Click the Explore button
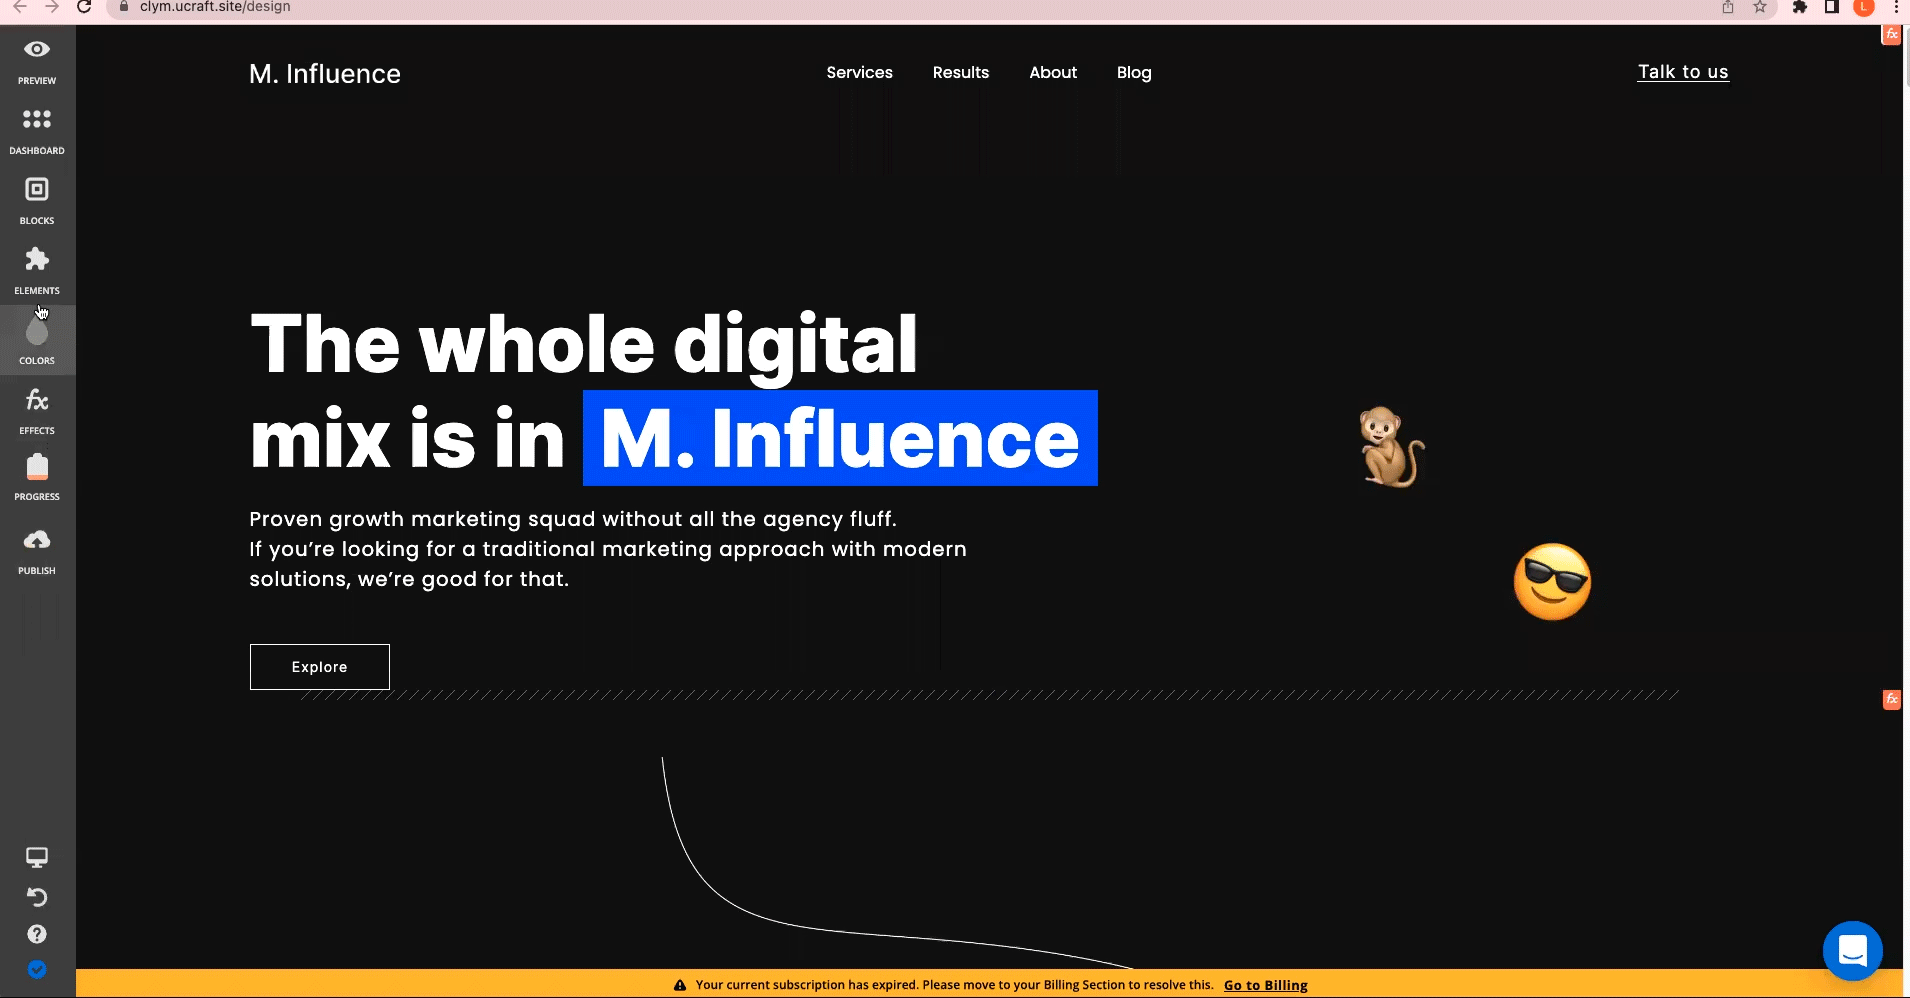This screenshot has height=998, width=1910. click(320, 667)
